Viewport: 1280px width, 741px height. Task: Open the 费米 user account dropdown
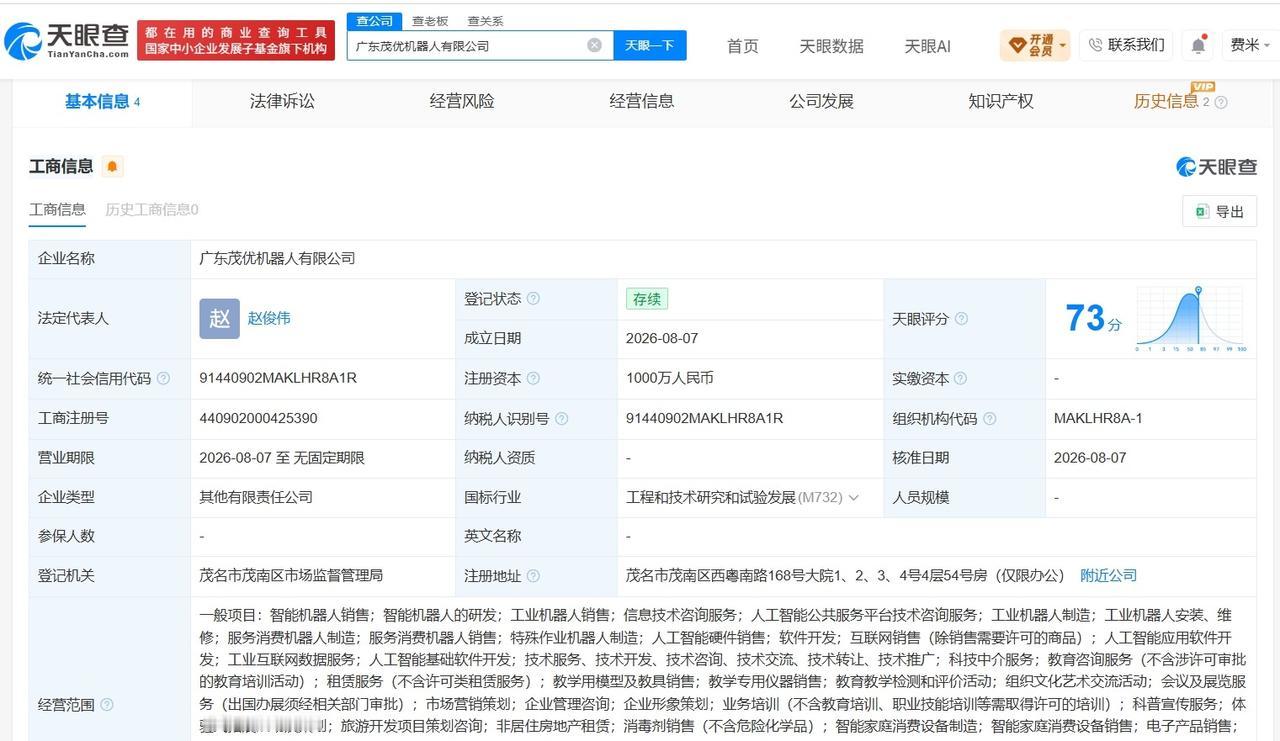pos(1250,45)
